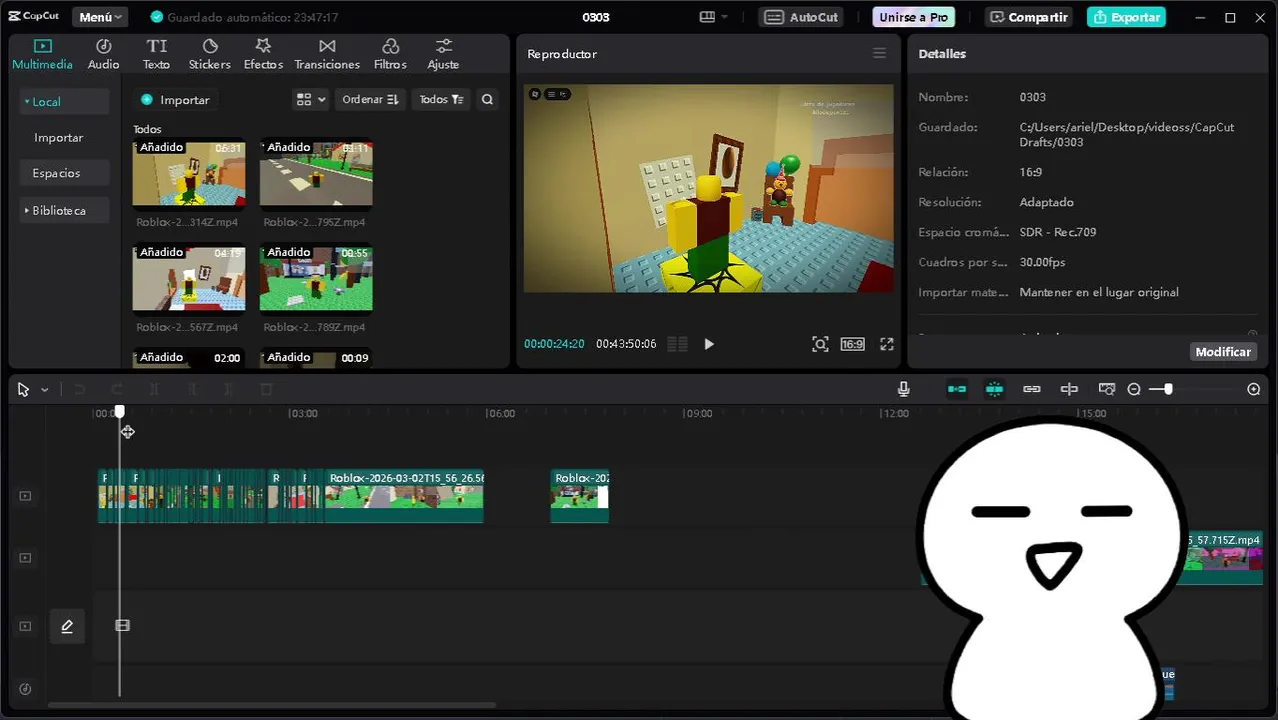Click the AutoCut button

[x=800, y=17]
